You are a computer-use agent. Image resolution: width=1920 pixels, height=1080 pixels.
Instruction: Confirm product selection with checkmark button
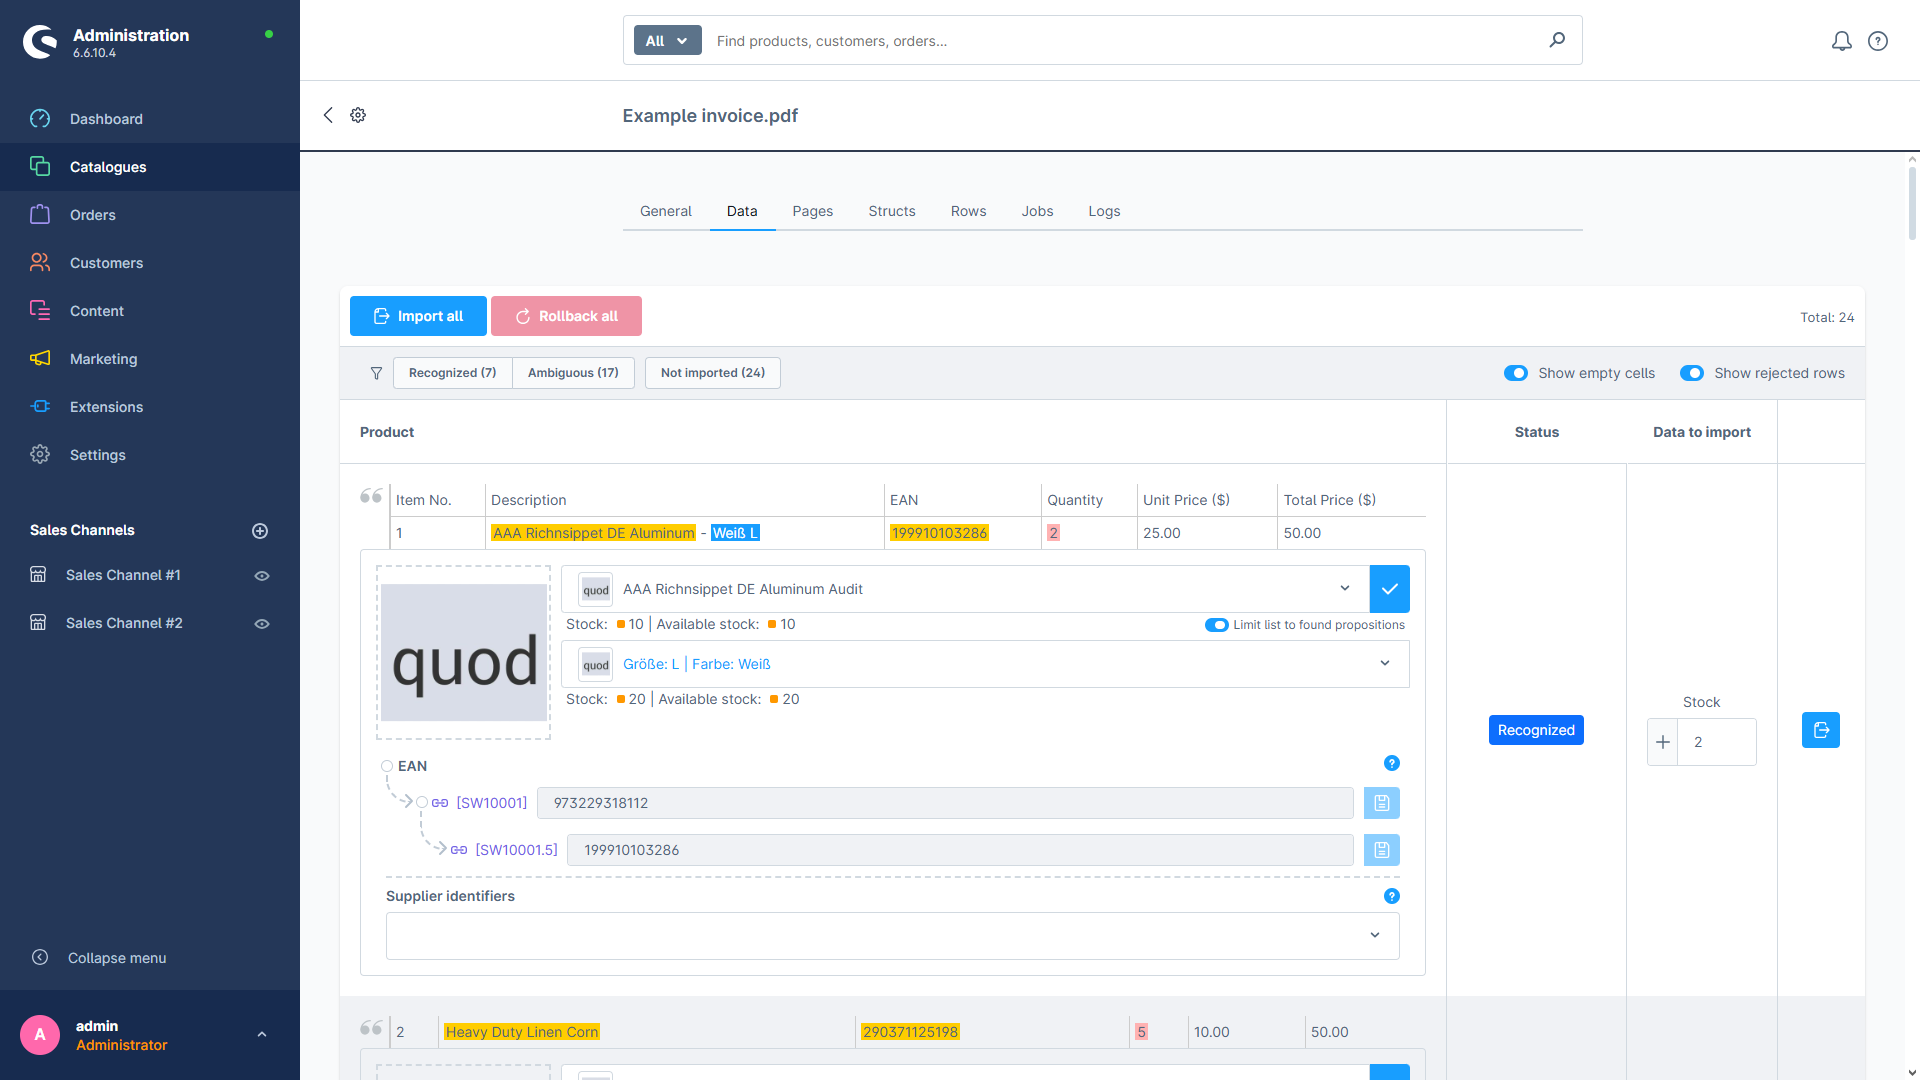[x=1390, y=589]
